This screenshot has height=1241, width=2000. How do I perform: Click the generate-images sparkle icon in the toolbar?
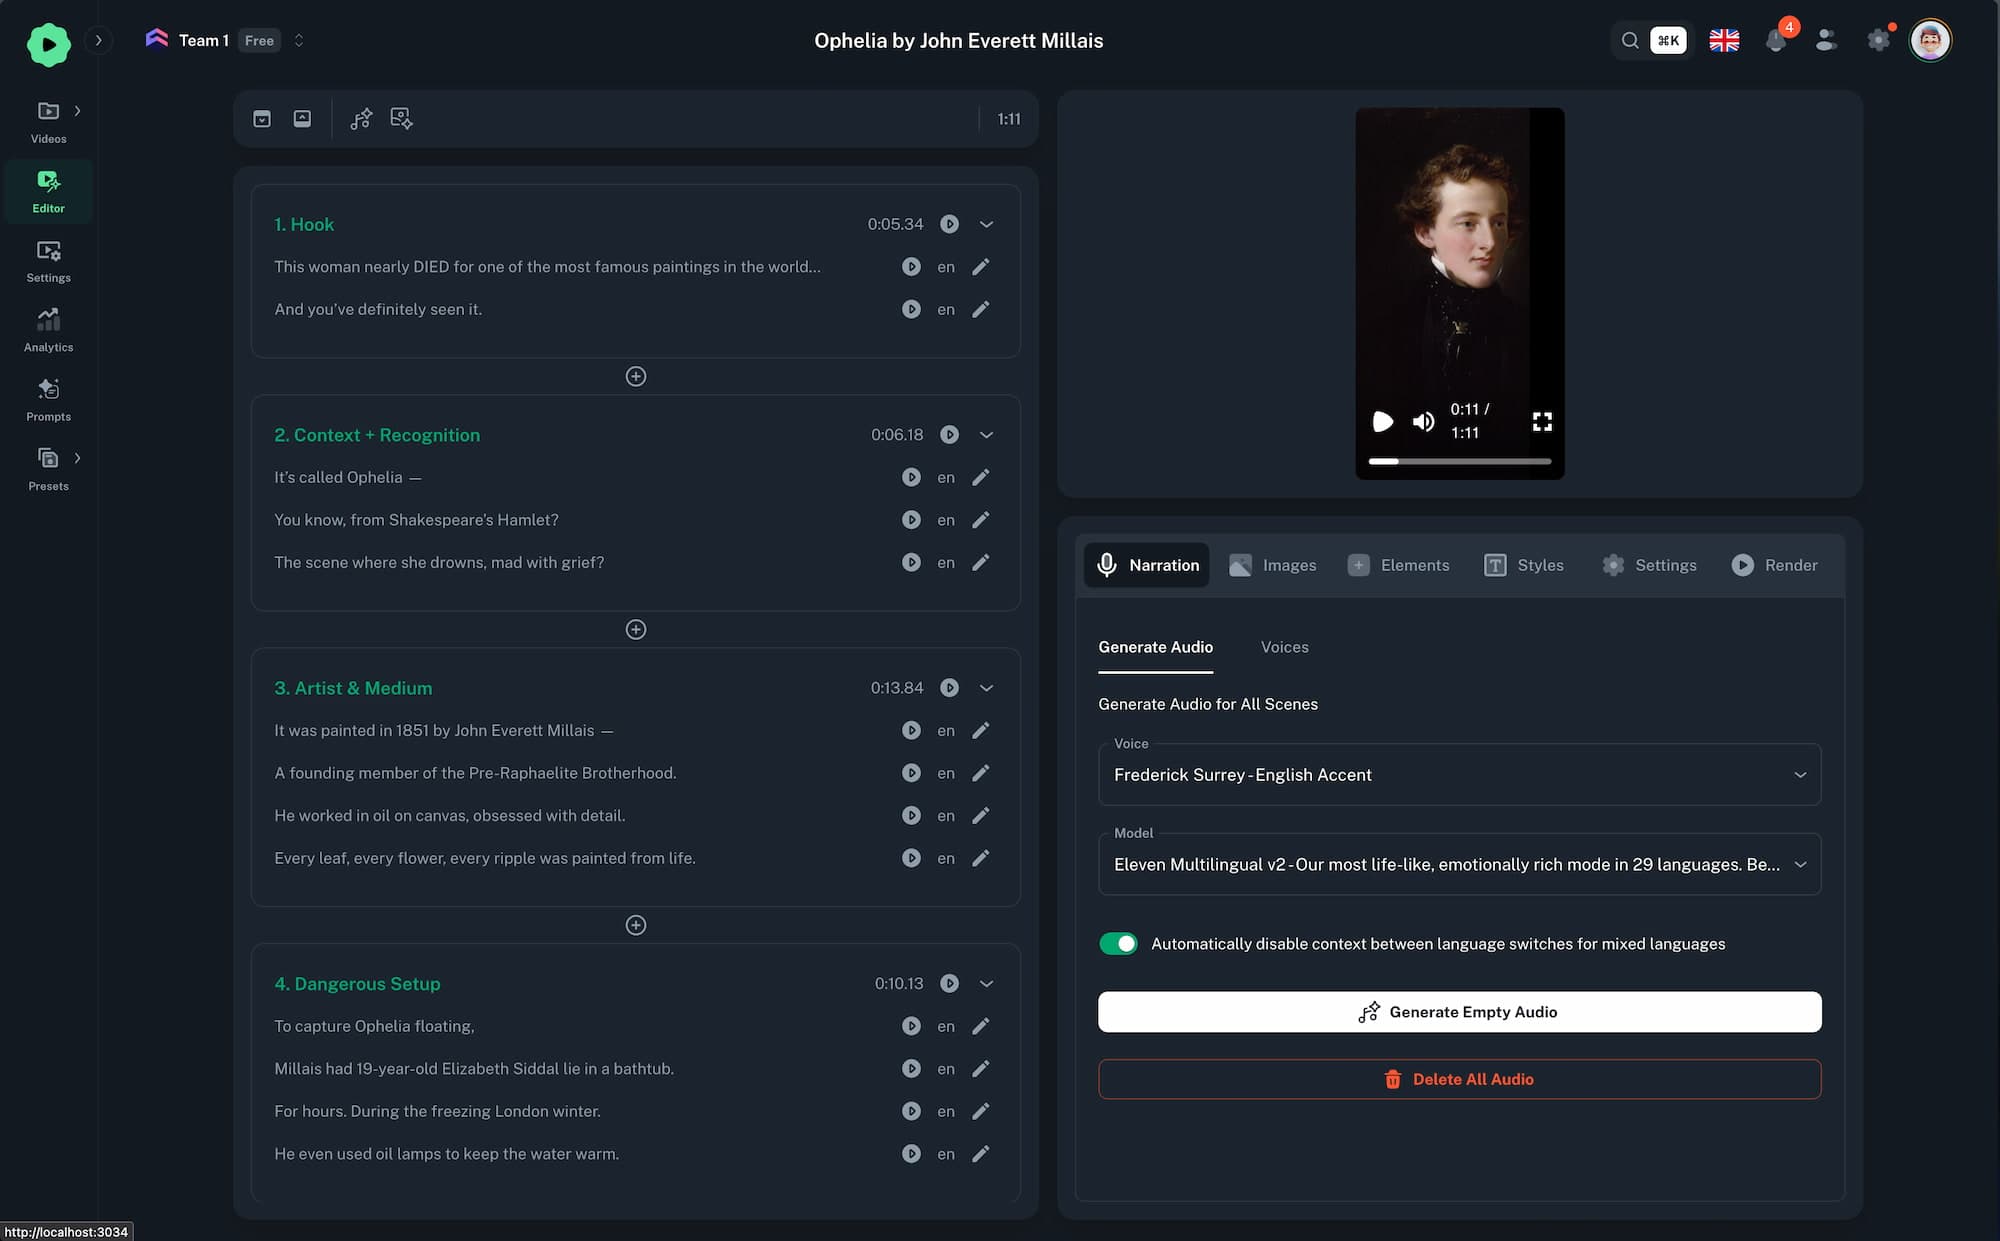(x=401, y=118)
